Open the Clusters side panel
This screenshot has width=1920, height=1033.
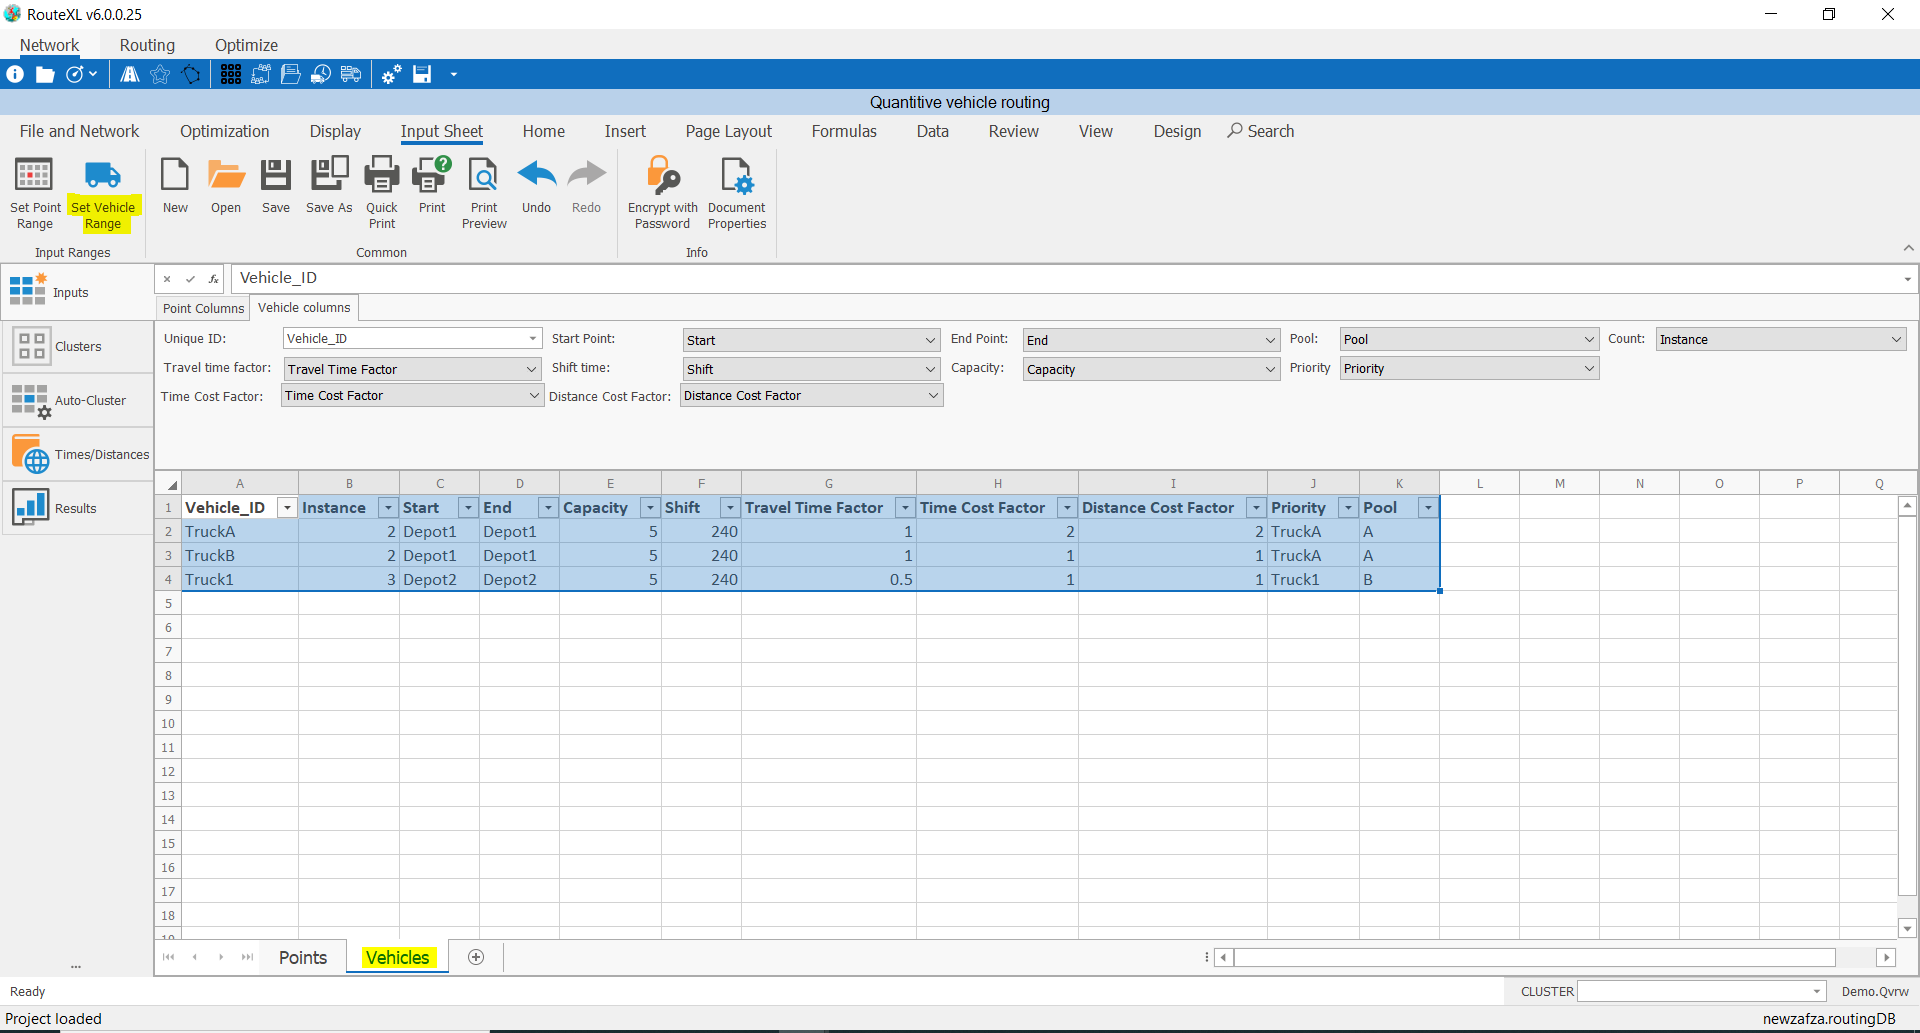click(77, 346)
